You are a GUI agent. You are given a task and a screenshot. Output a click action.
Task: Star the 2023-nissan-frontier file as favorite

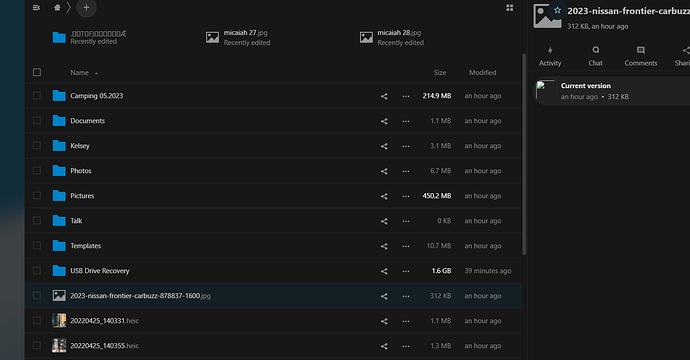557,10
